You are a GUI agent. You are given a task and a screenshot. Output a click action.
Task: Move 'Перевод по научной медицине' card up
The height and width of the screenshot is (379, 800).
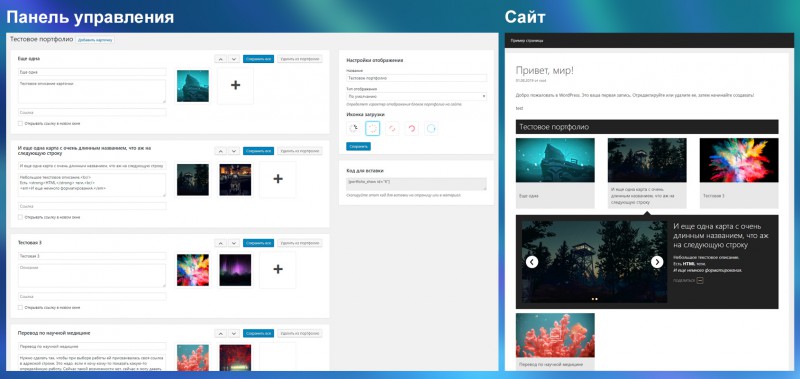220,333
